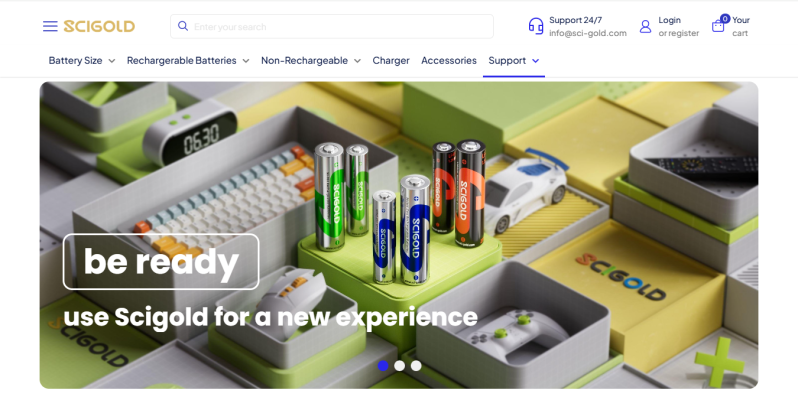Viewport: 798px width, 400px height.
Task: Select the second carousel slide dot
Action: 400,365
